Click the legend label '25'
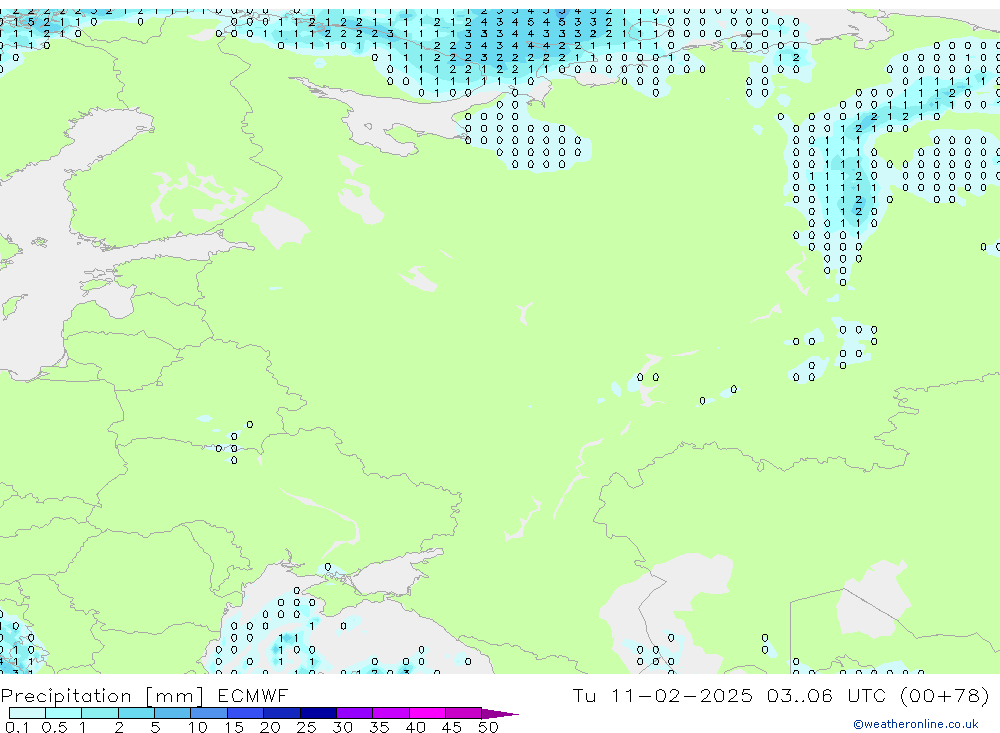The height and width of the screenshot is (733, 1000). [x=306, y=727]
